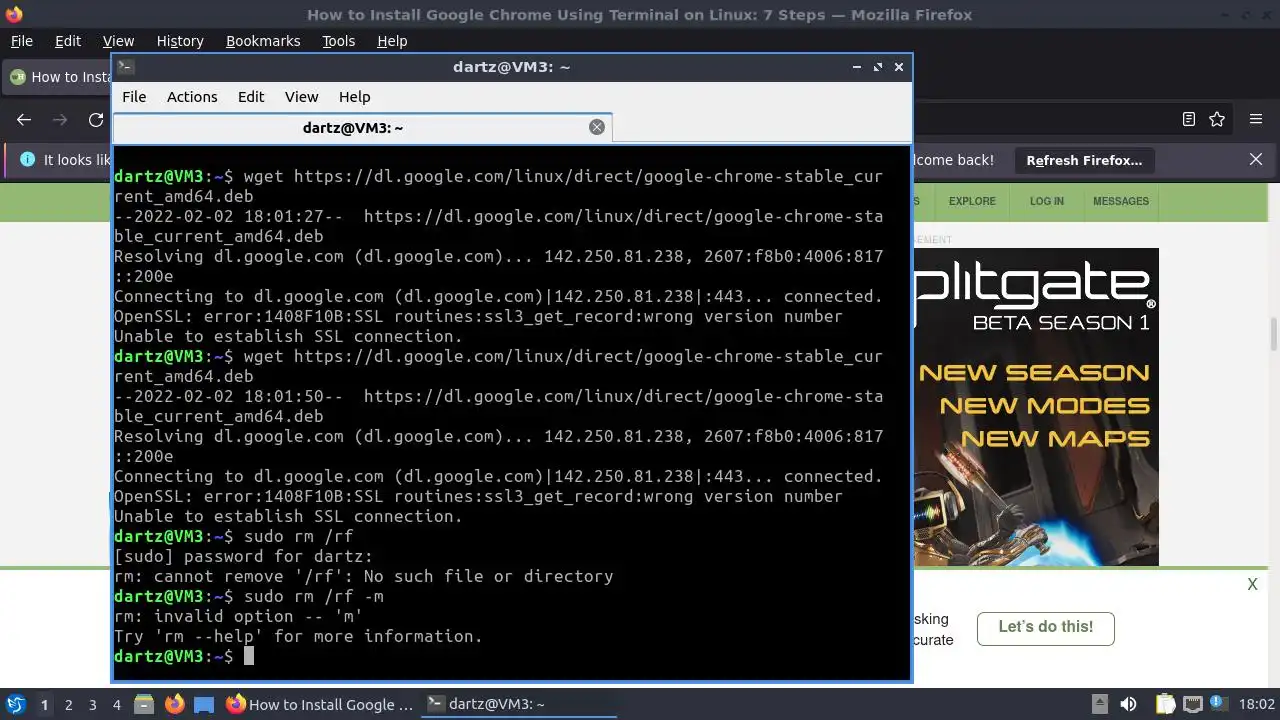Open the terminal Help menu

(354, 97)
